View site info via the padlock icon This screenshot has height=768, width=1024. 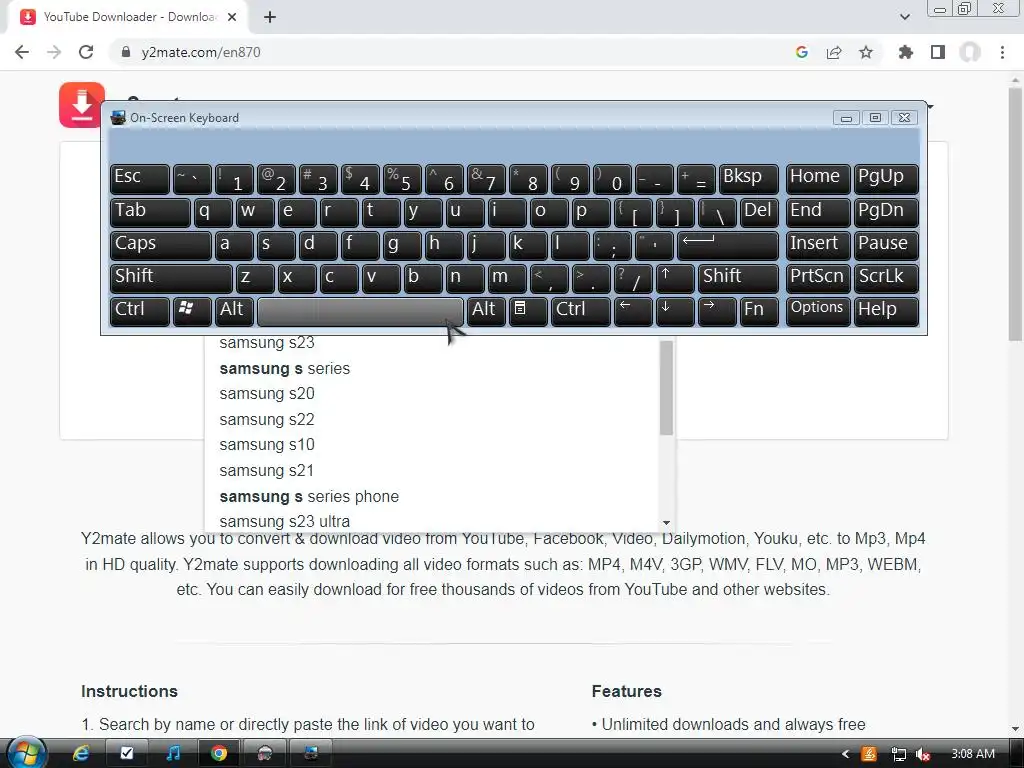(x=126, y=52)
